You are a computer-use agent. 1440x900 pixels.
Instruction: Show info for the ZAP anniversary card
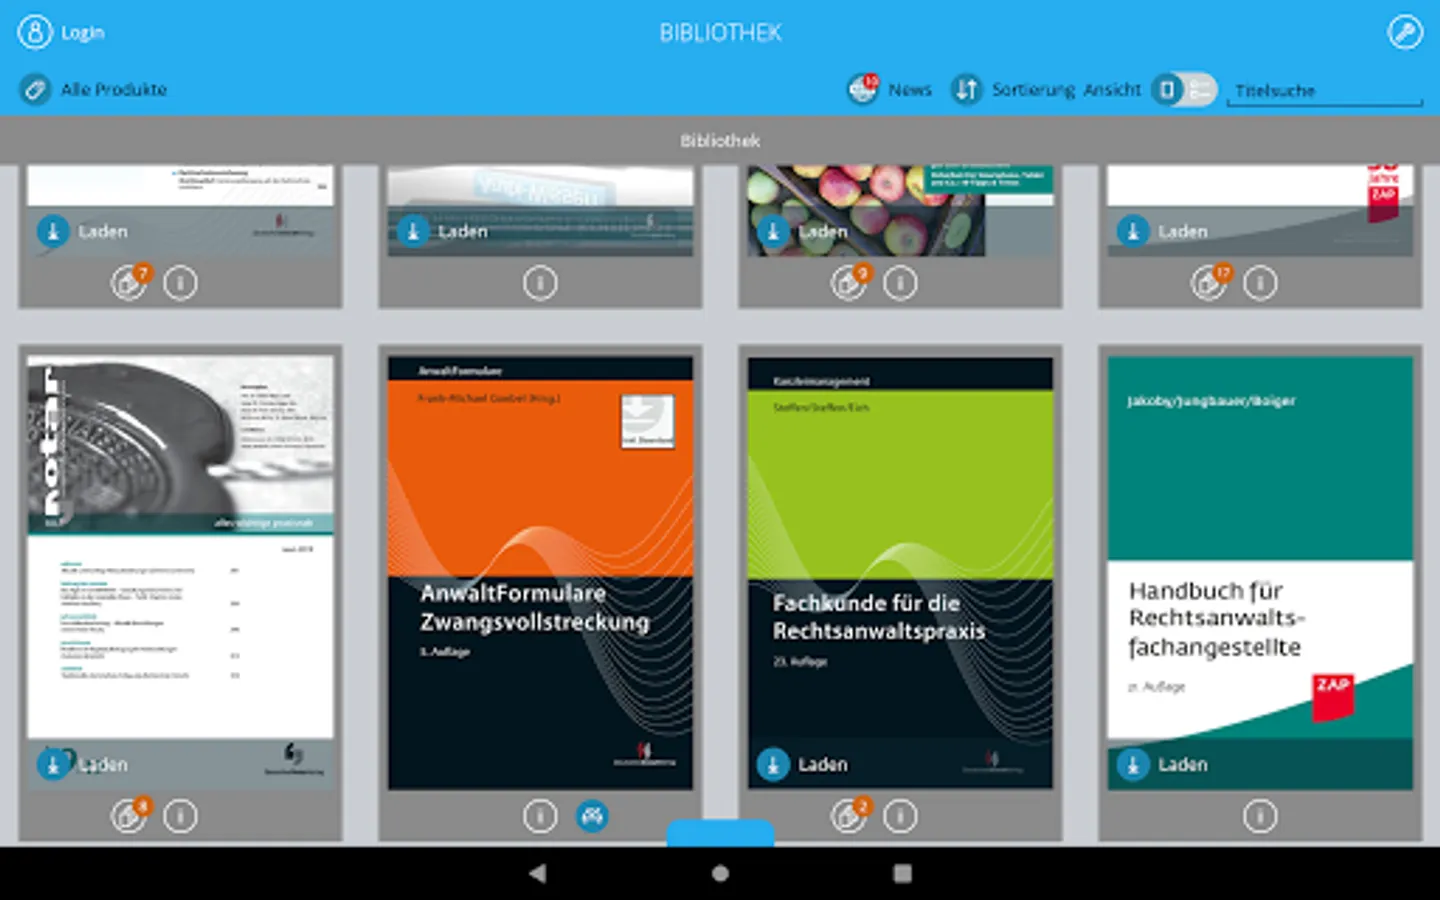1260,283
